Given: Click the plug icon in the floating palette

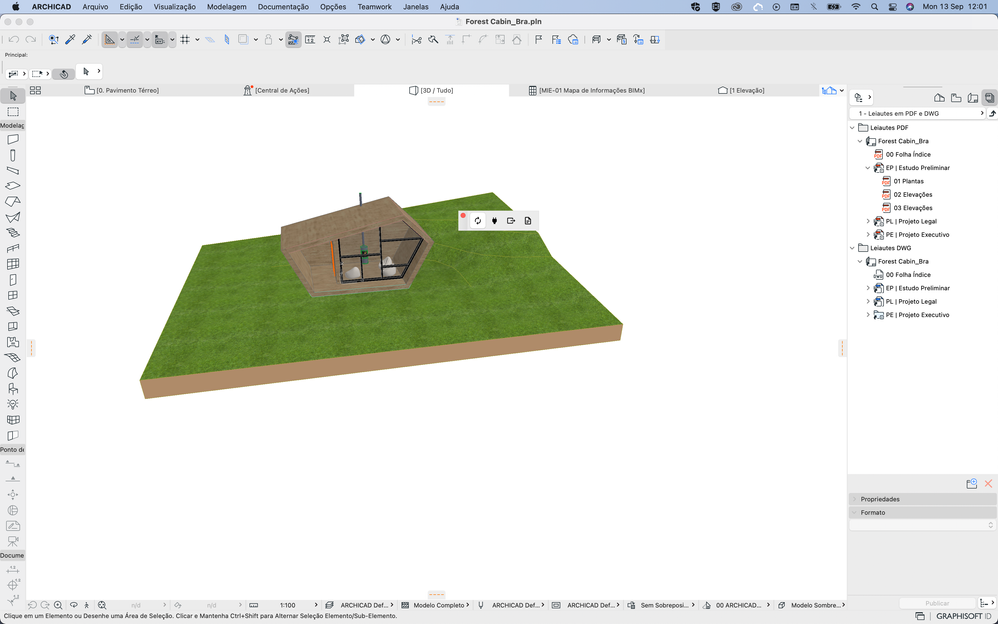Looking at the screenshot, I should (x=494, y=221).
